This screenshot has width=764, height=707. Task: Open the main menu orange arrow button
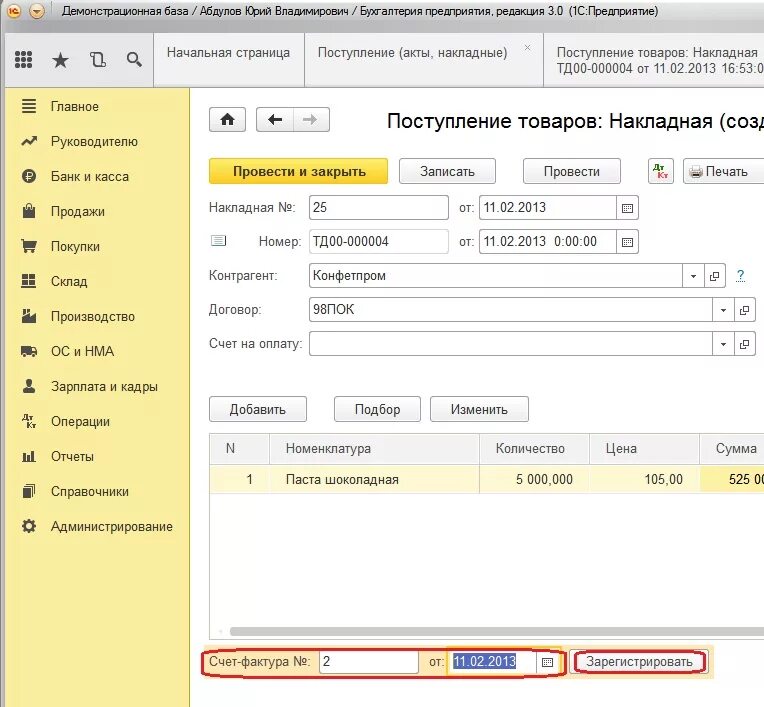[x=37, y=11]
